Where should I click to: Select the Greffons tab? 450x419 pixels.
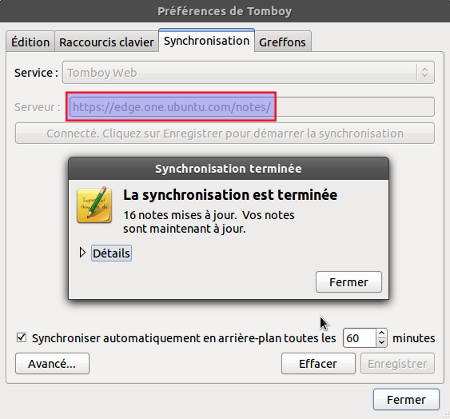tap(282, 42)
